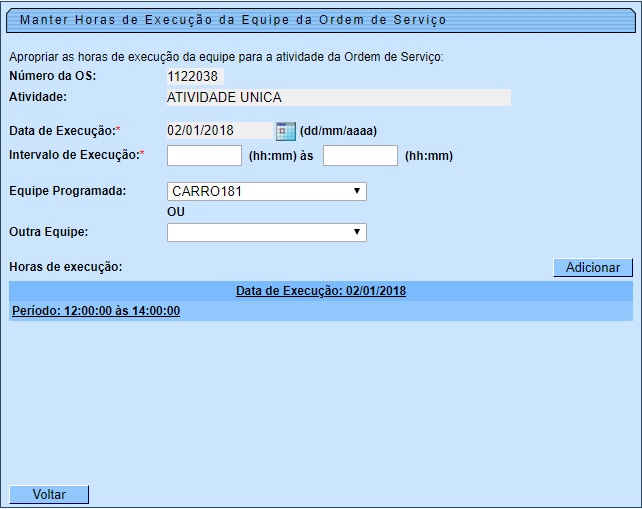642x509 pixels.
Task: Focus the end time interval field
Action: pyautogui.click(x=360, y=156)
